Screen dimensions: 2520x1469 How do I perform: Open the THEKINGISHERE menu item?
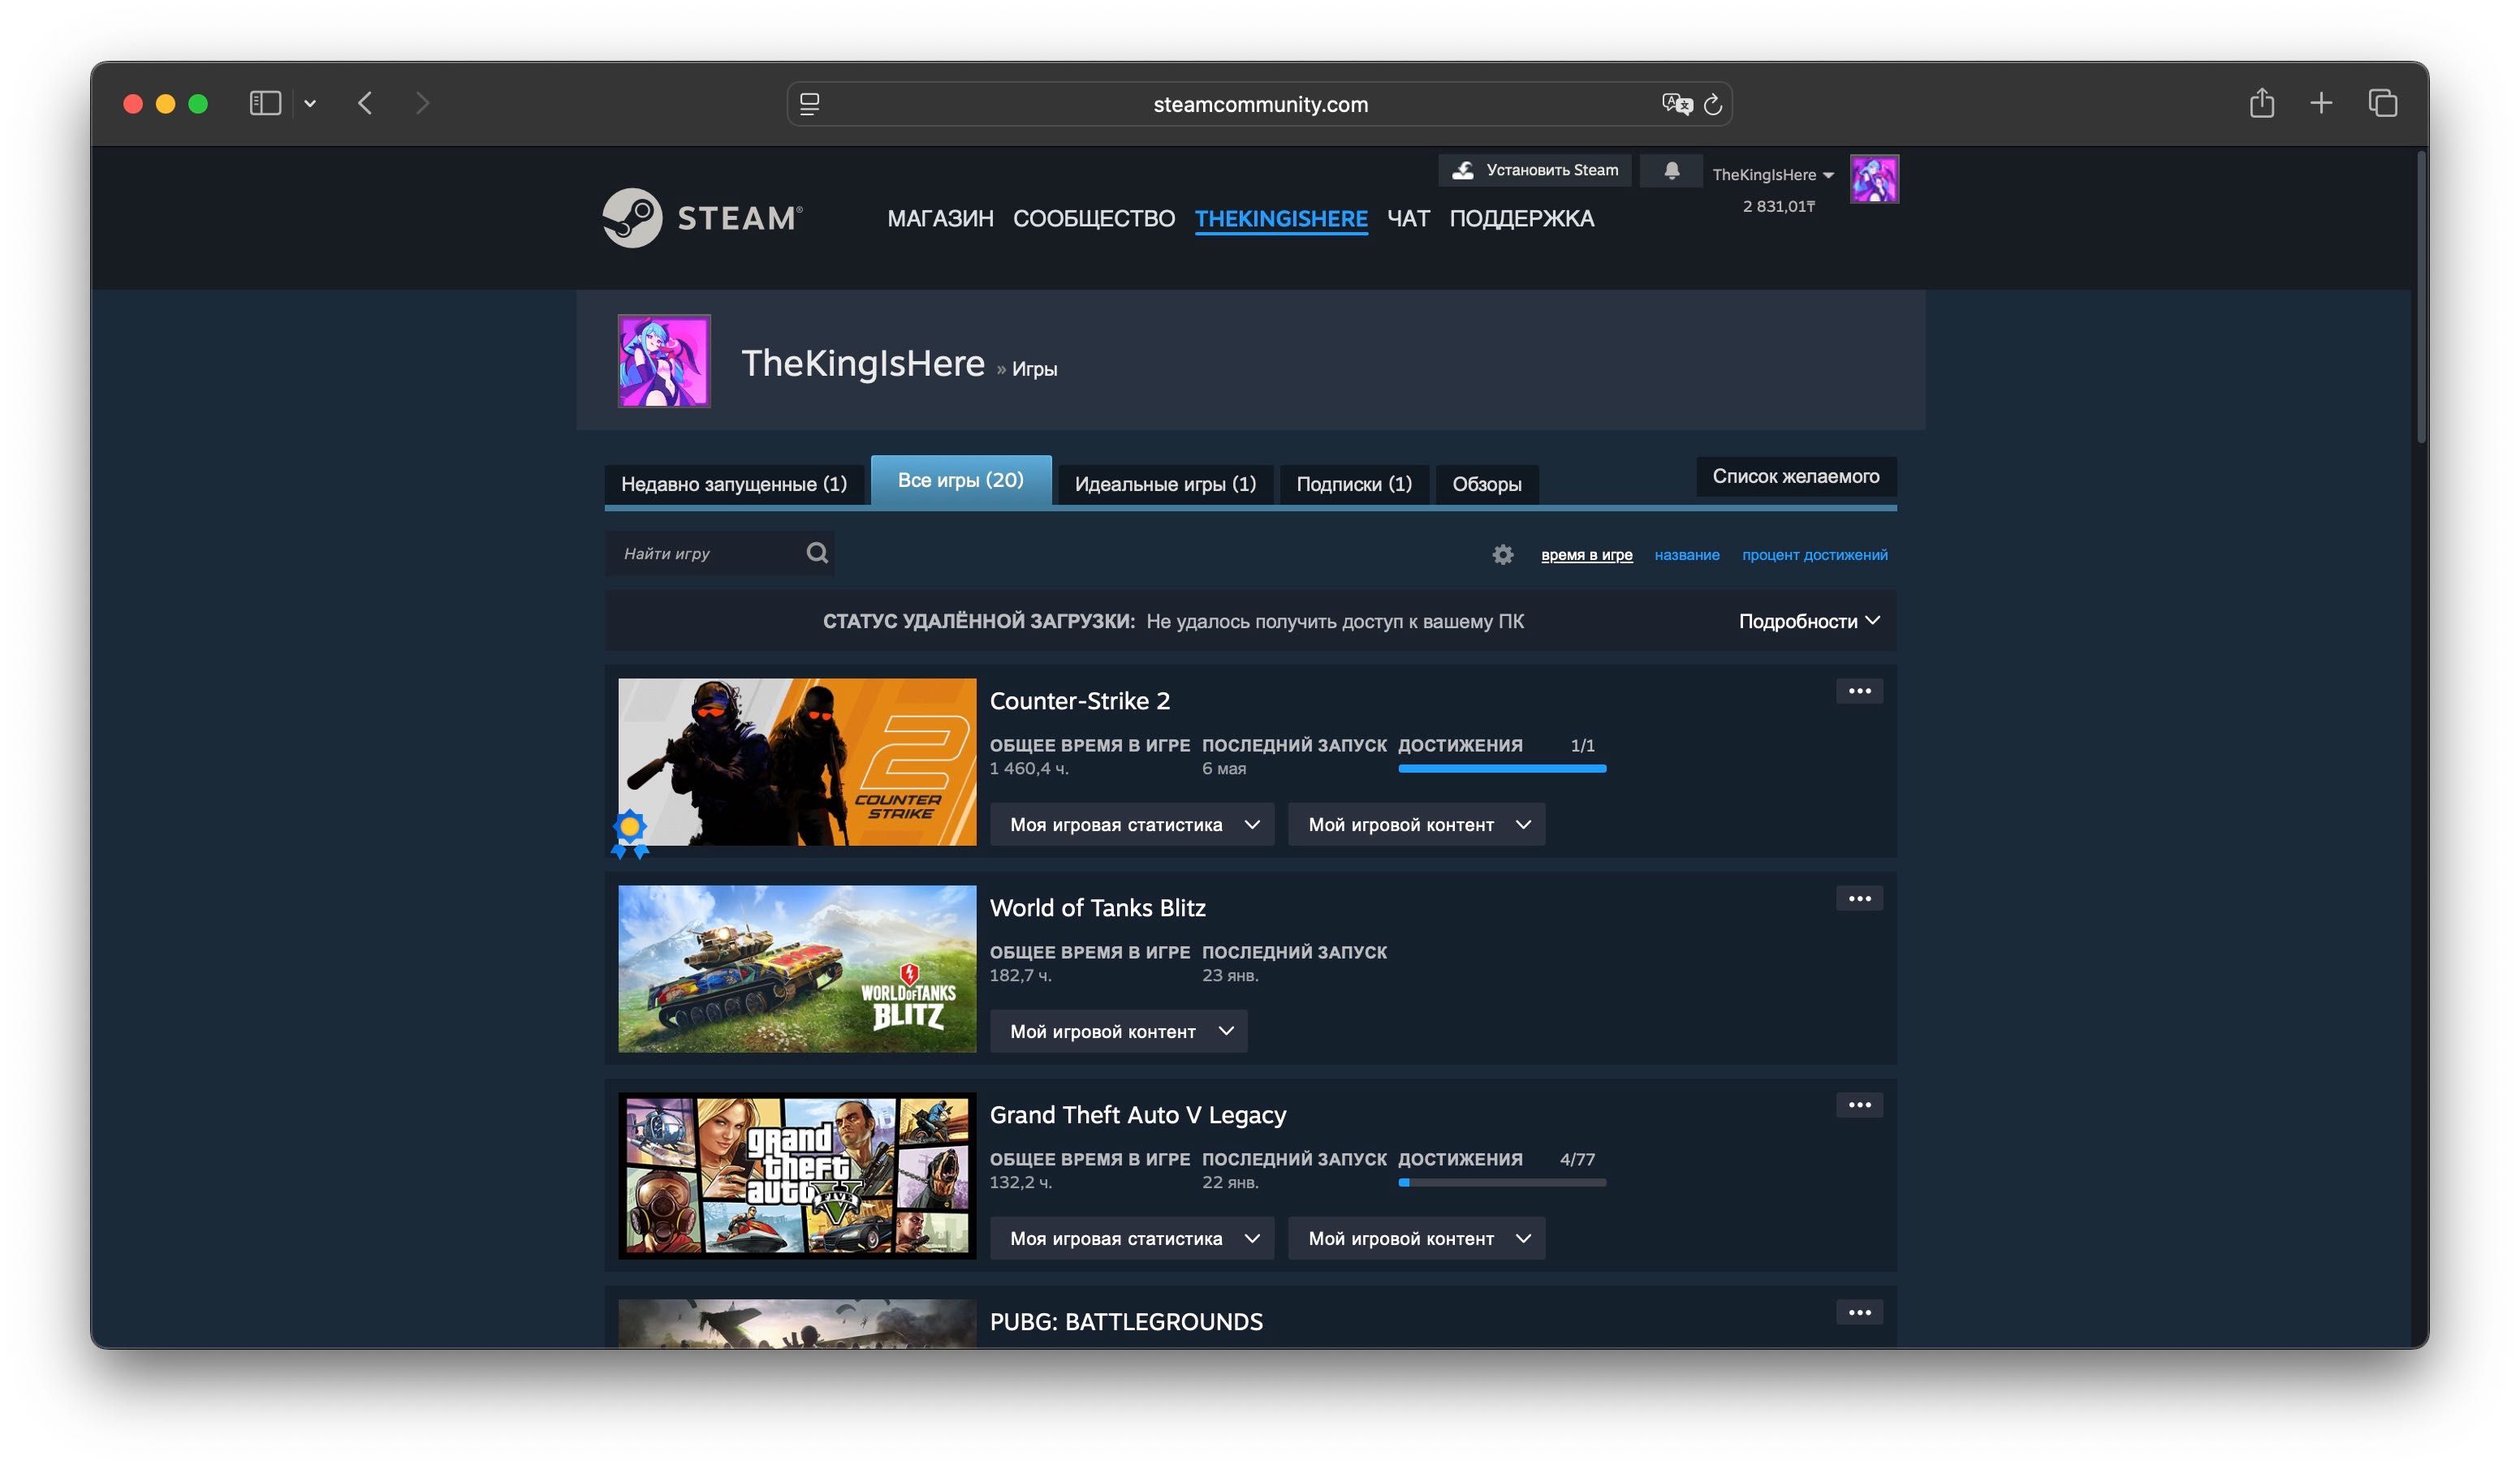coord(1281,218)
